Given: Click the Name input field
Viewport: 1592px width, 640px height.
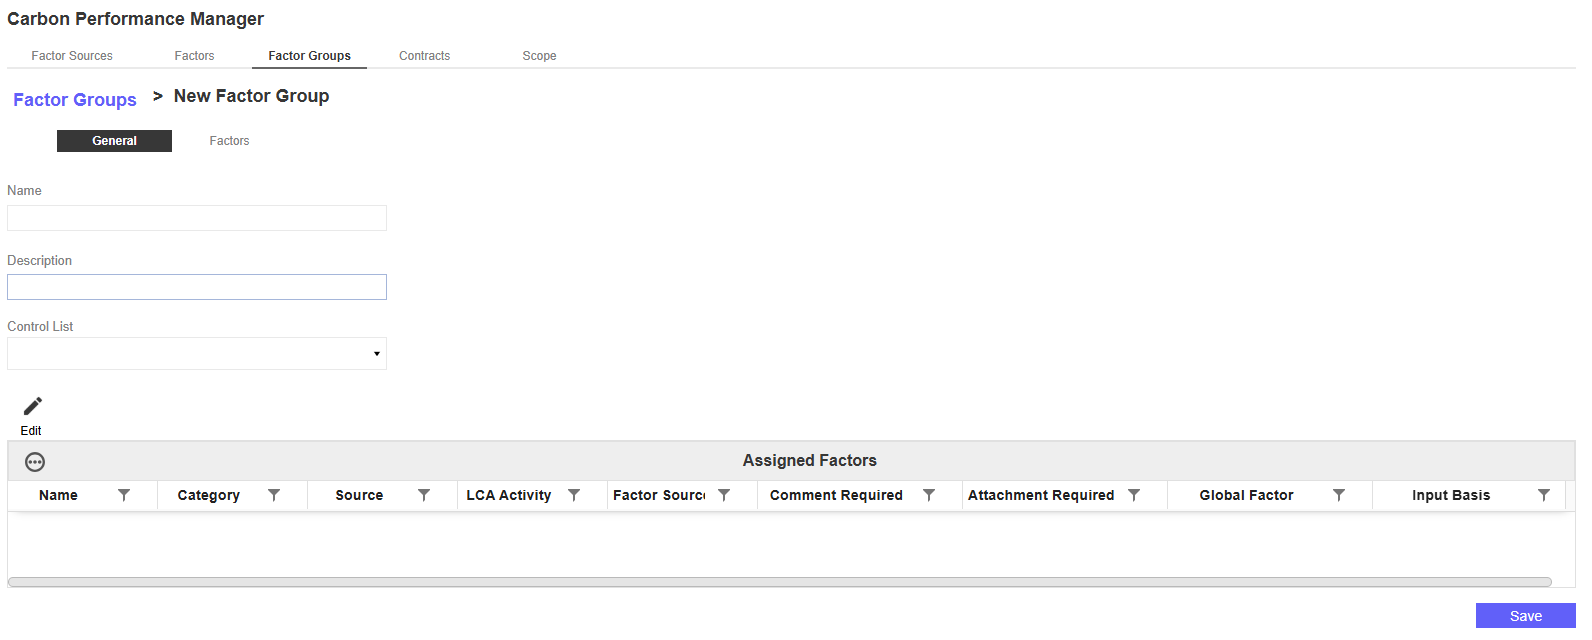Looking at the screenshot, I should [x=197, y=218].
